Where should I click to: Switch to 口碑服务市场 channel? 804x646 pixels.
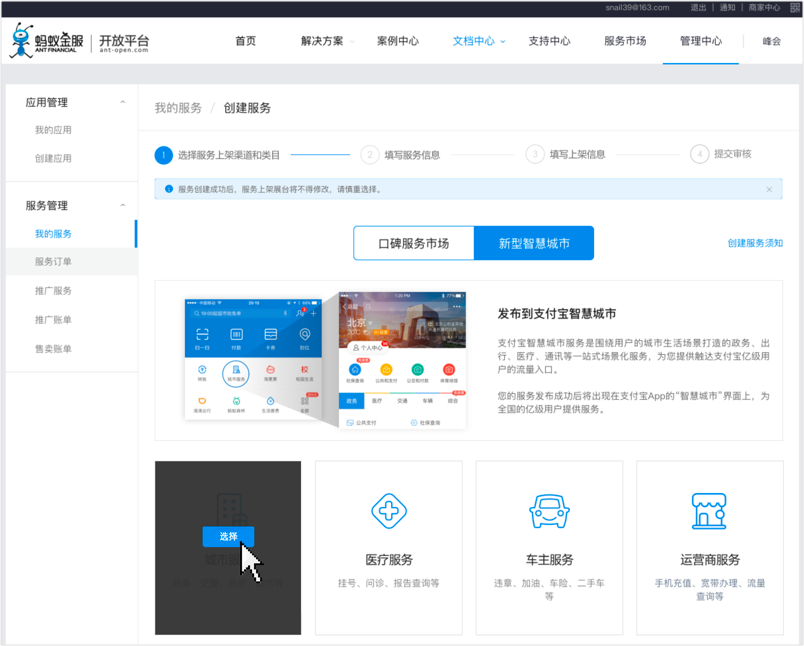(413, 243)
